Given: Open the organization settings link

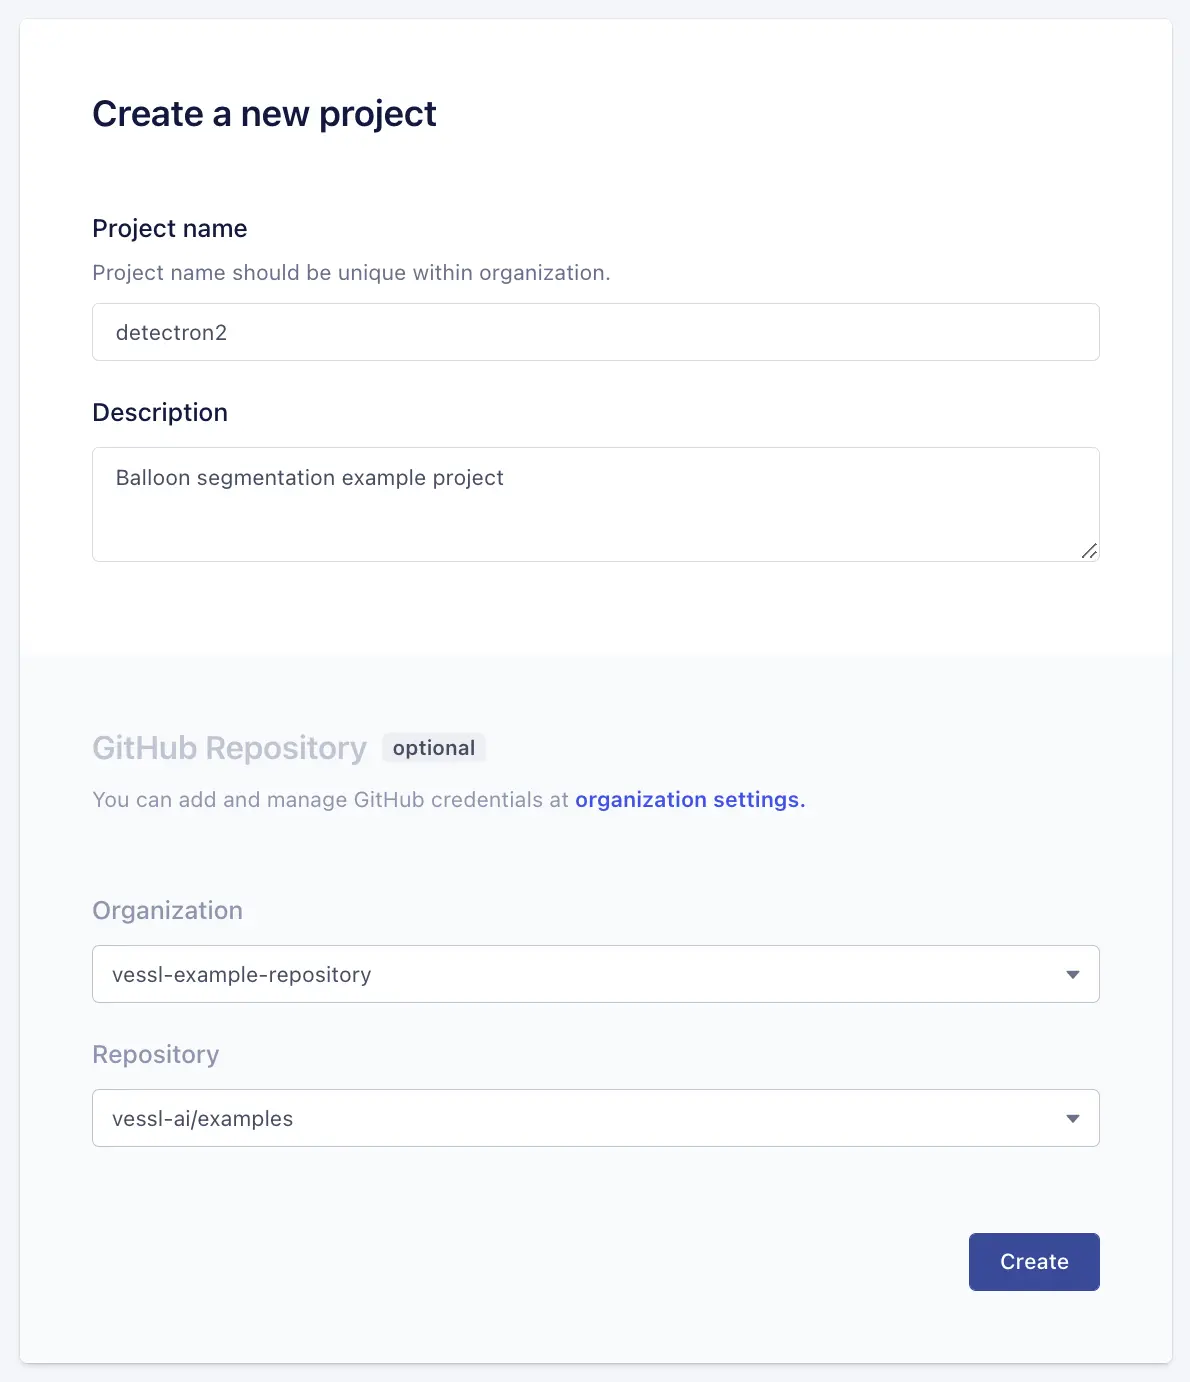Looking at the screenshot, I should point(689,800).
